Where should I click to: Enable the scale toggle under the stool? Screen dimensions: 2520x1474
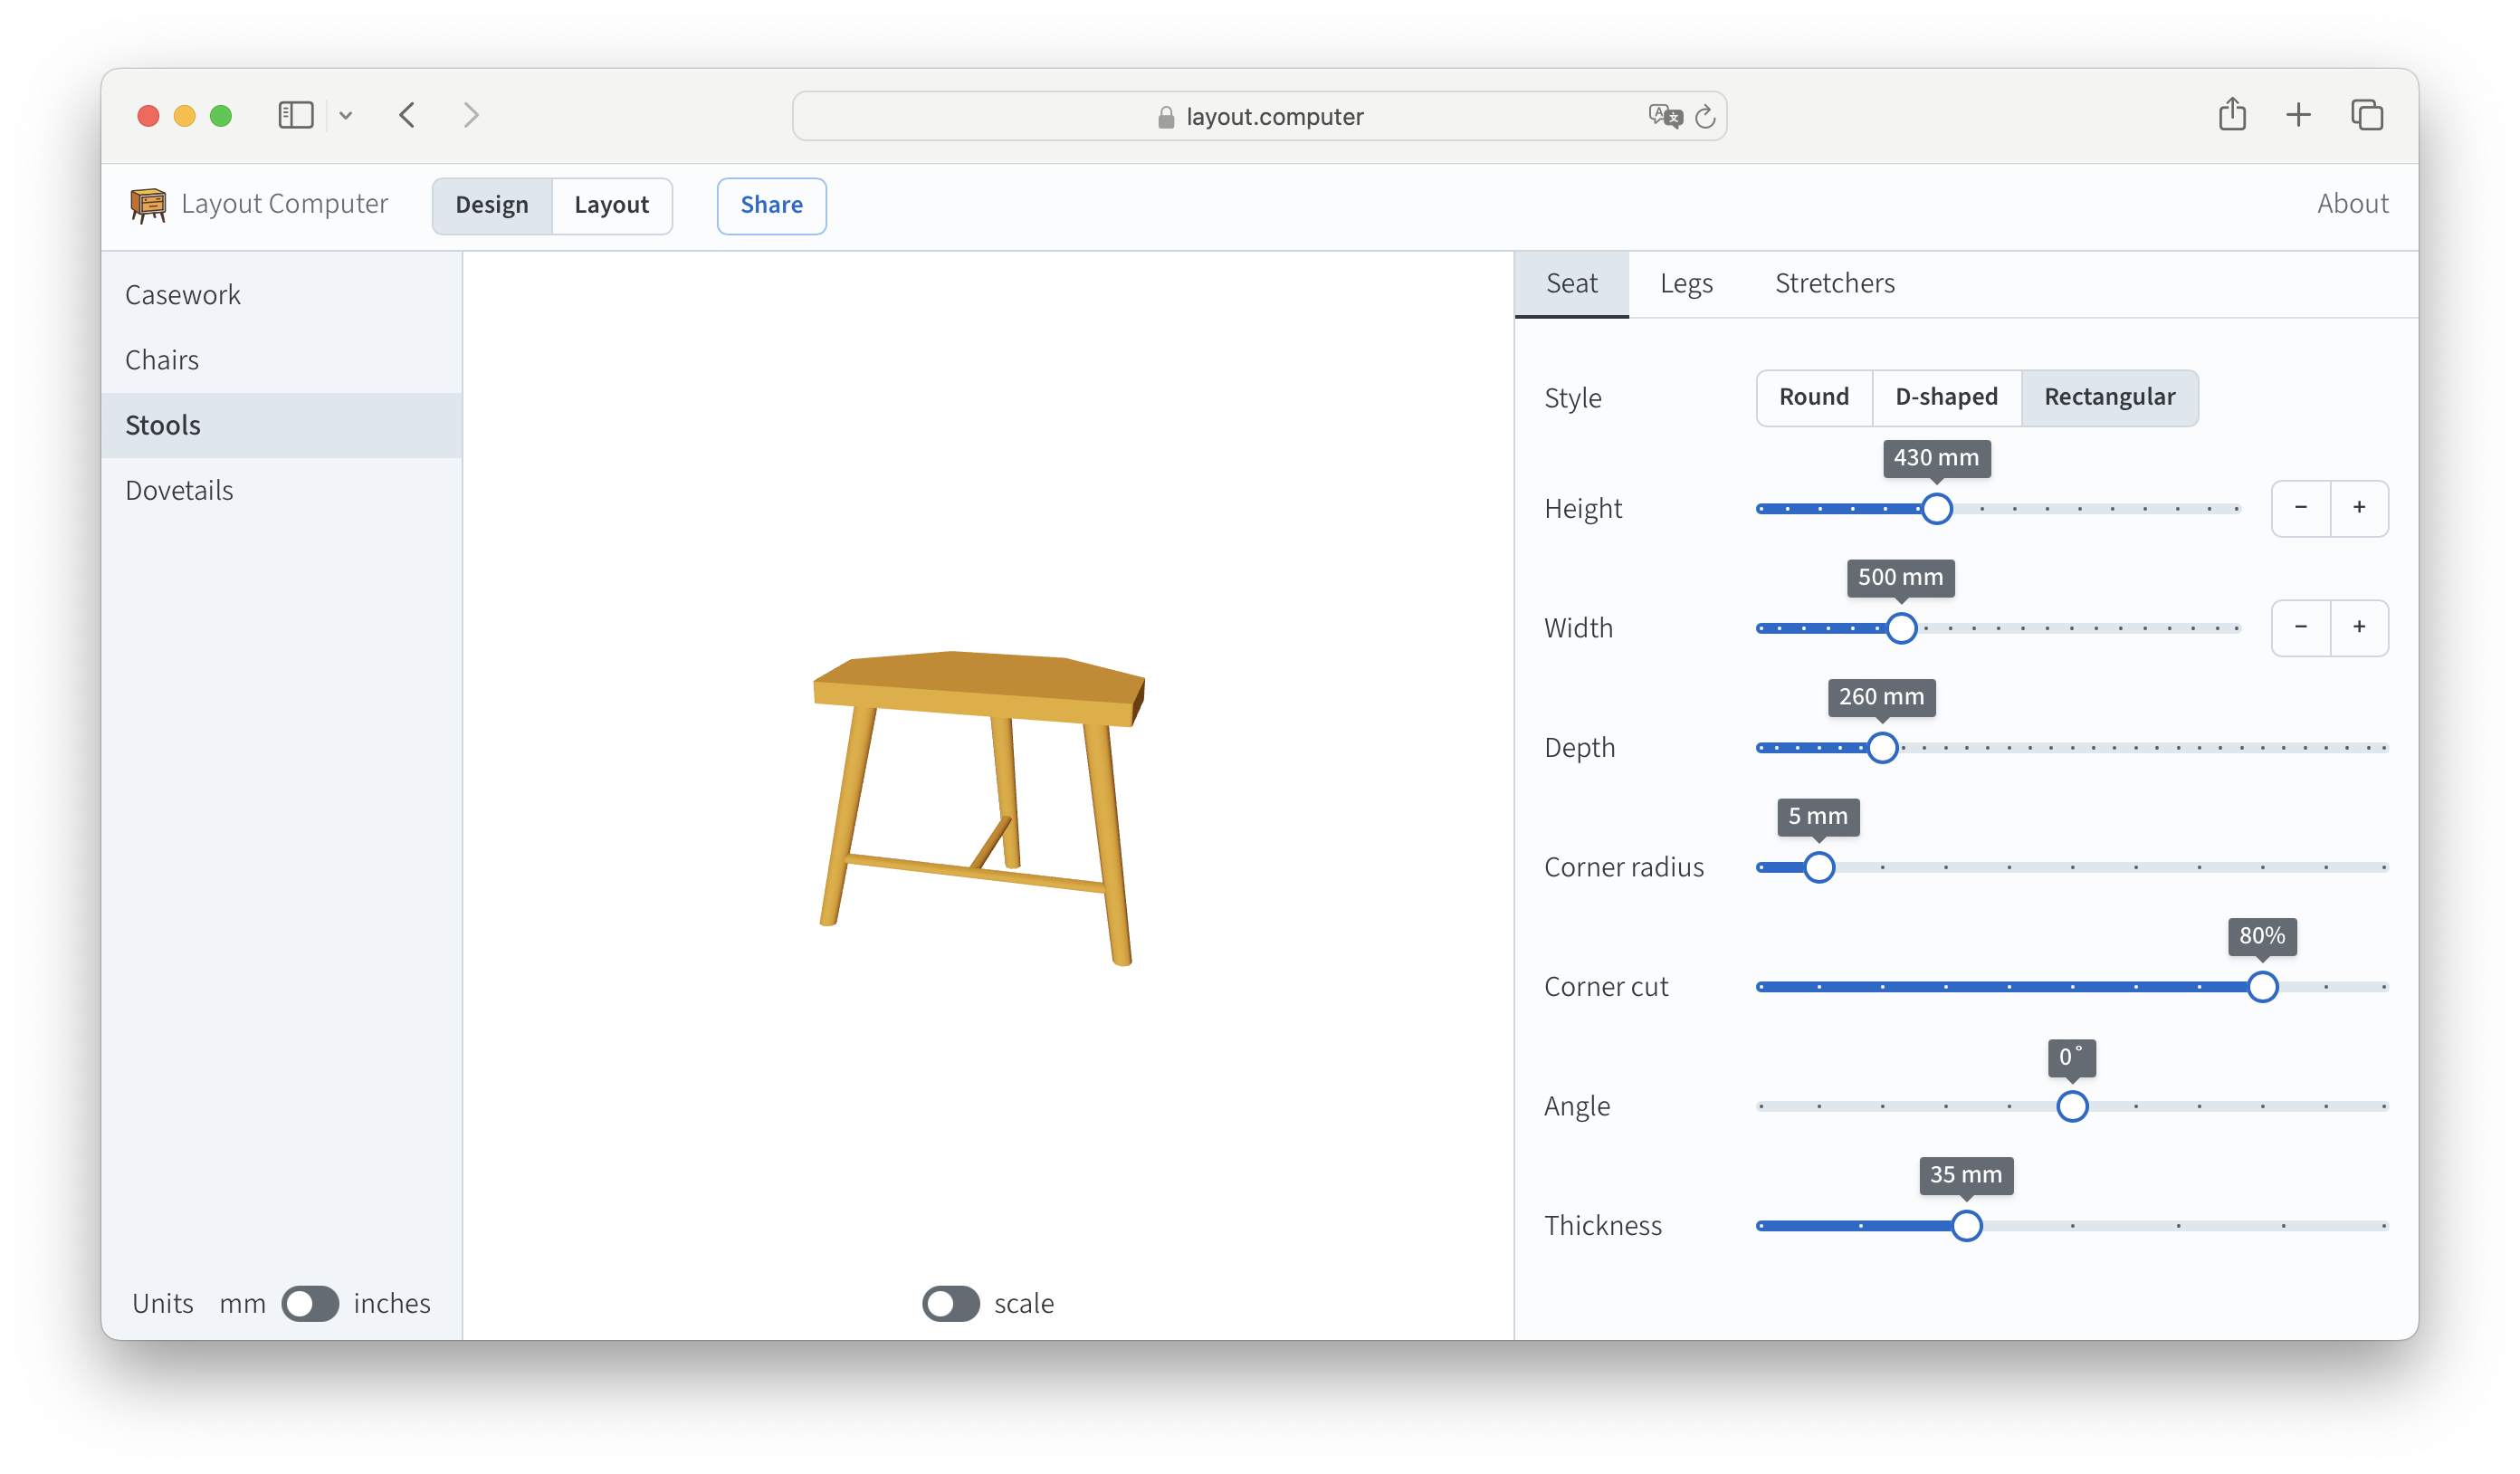[950, 1303]
